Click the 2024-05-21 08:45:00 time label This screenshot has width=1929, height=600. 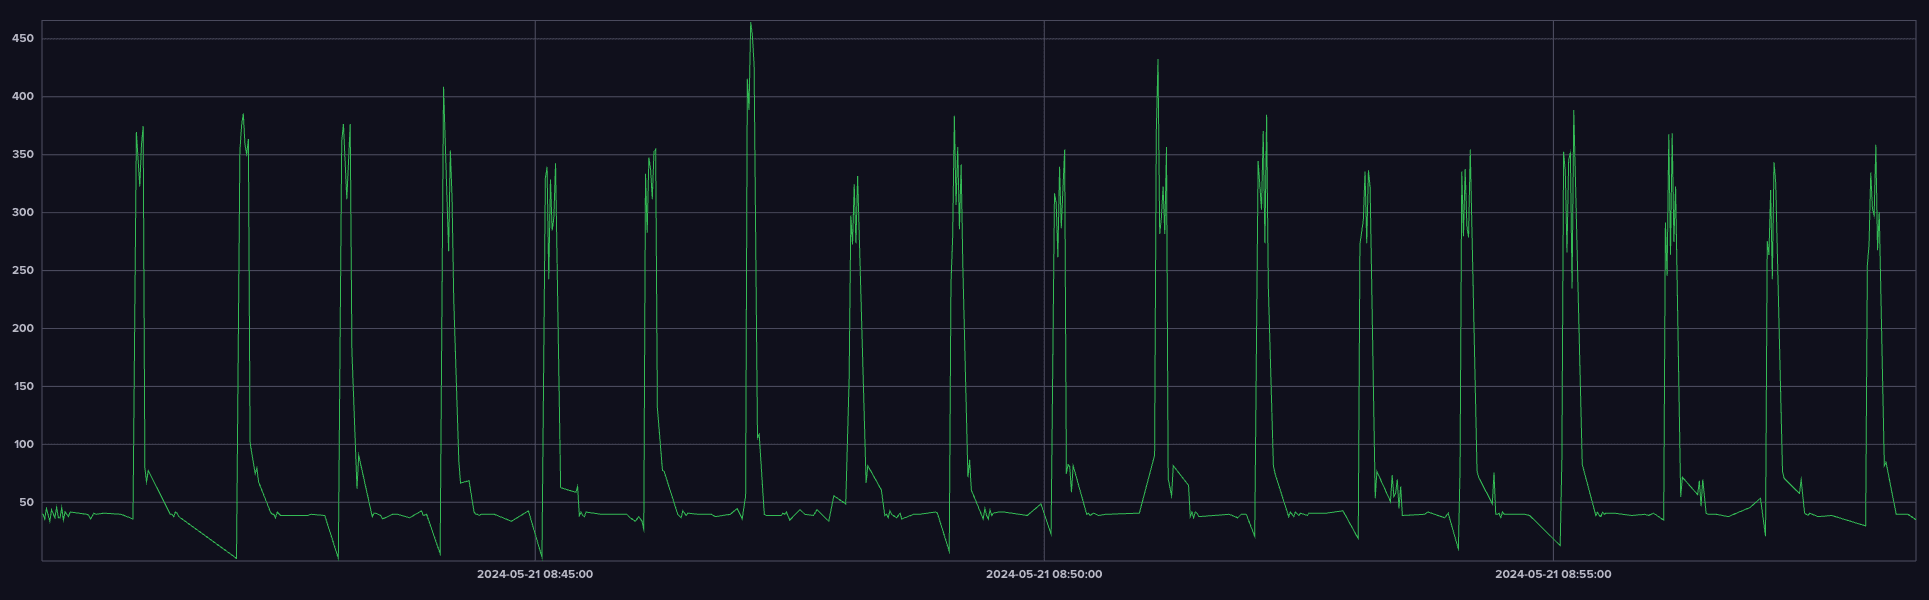click(x=534, y=574)
